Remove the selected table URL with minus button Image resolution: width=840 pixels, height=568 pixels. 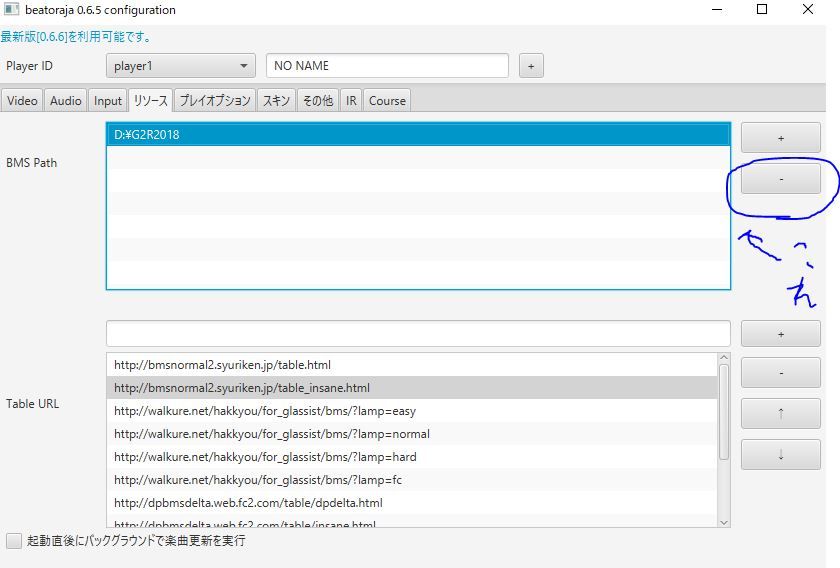click(x=781, y=372)
